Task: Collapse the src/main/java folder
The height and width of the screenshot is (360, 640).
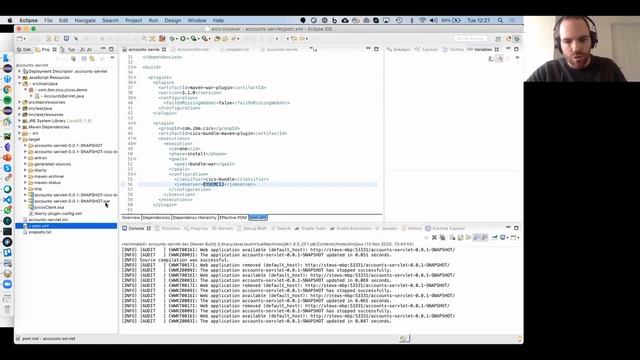Action: [19, 83]
